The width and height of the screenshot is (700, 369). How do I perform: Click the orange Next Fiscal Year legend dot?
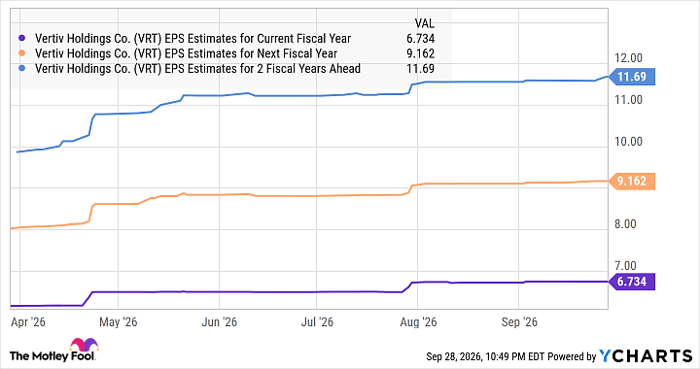pyautogui.click(x=22, y=54)
